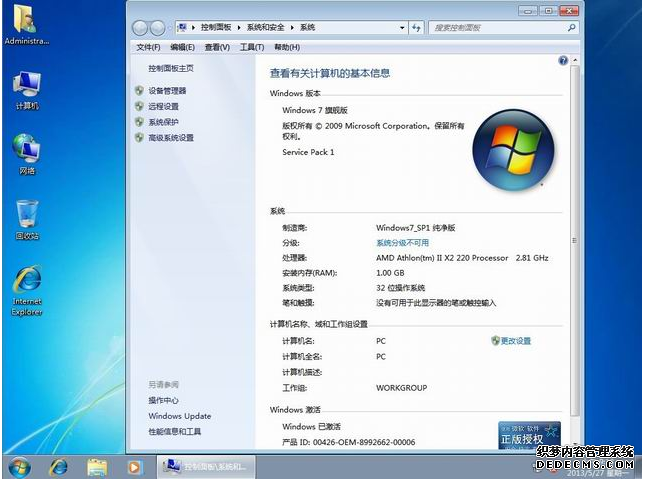
Task: Go forward with the navigation arrow
Action: pos(158,28)
